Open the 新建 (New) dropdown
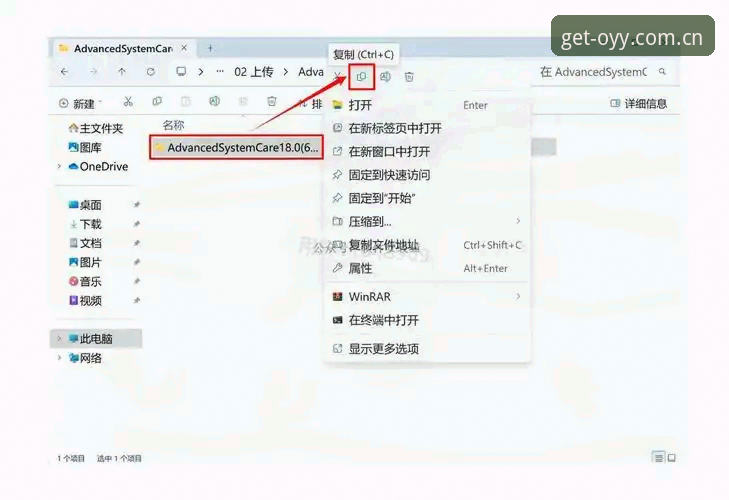 (80, 103)
